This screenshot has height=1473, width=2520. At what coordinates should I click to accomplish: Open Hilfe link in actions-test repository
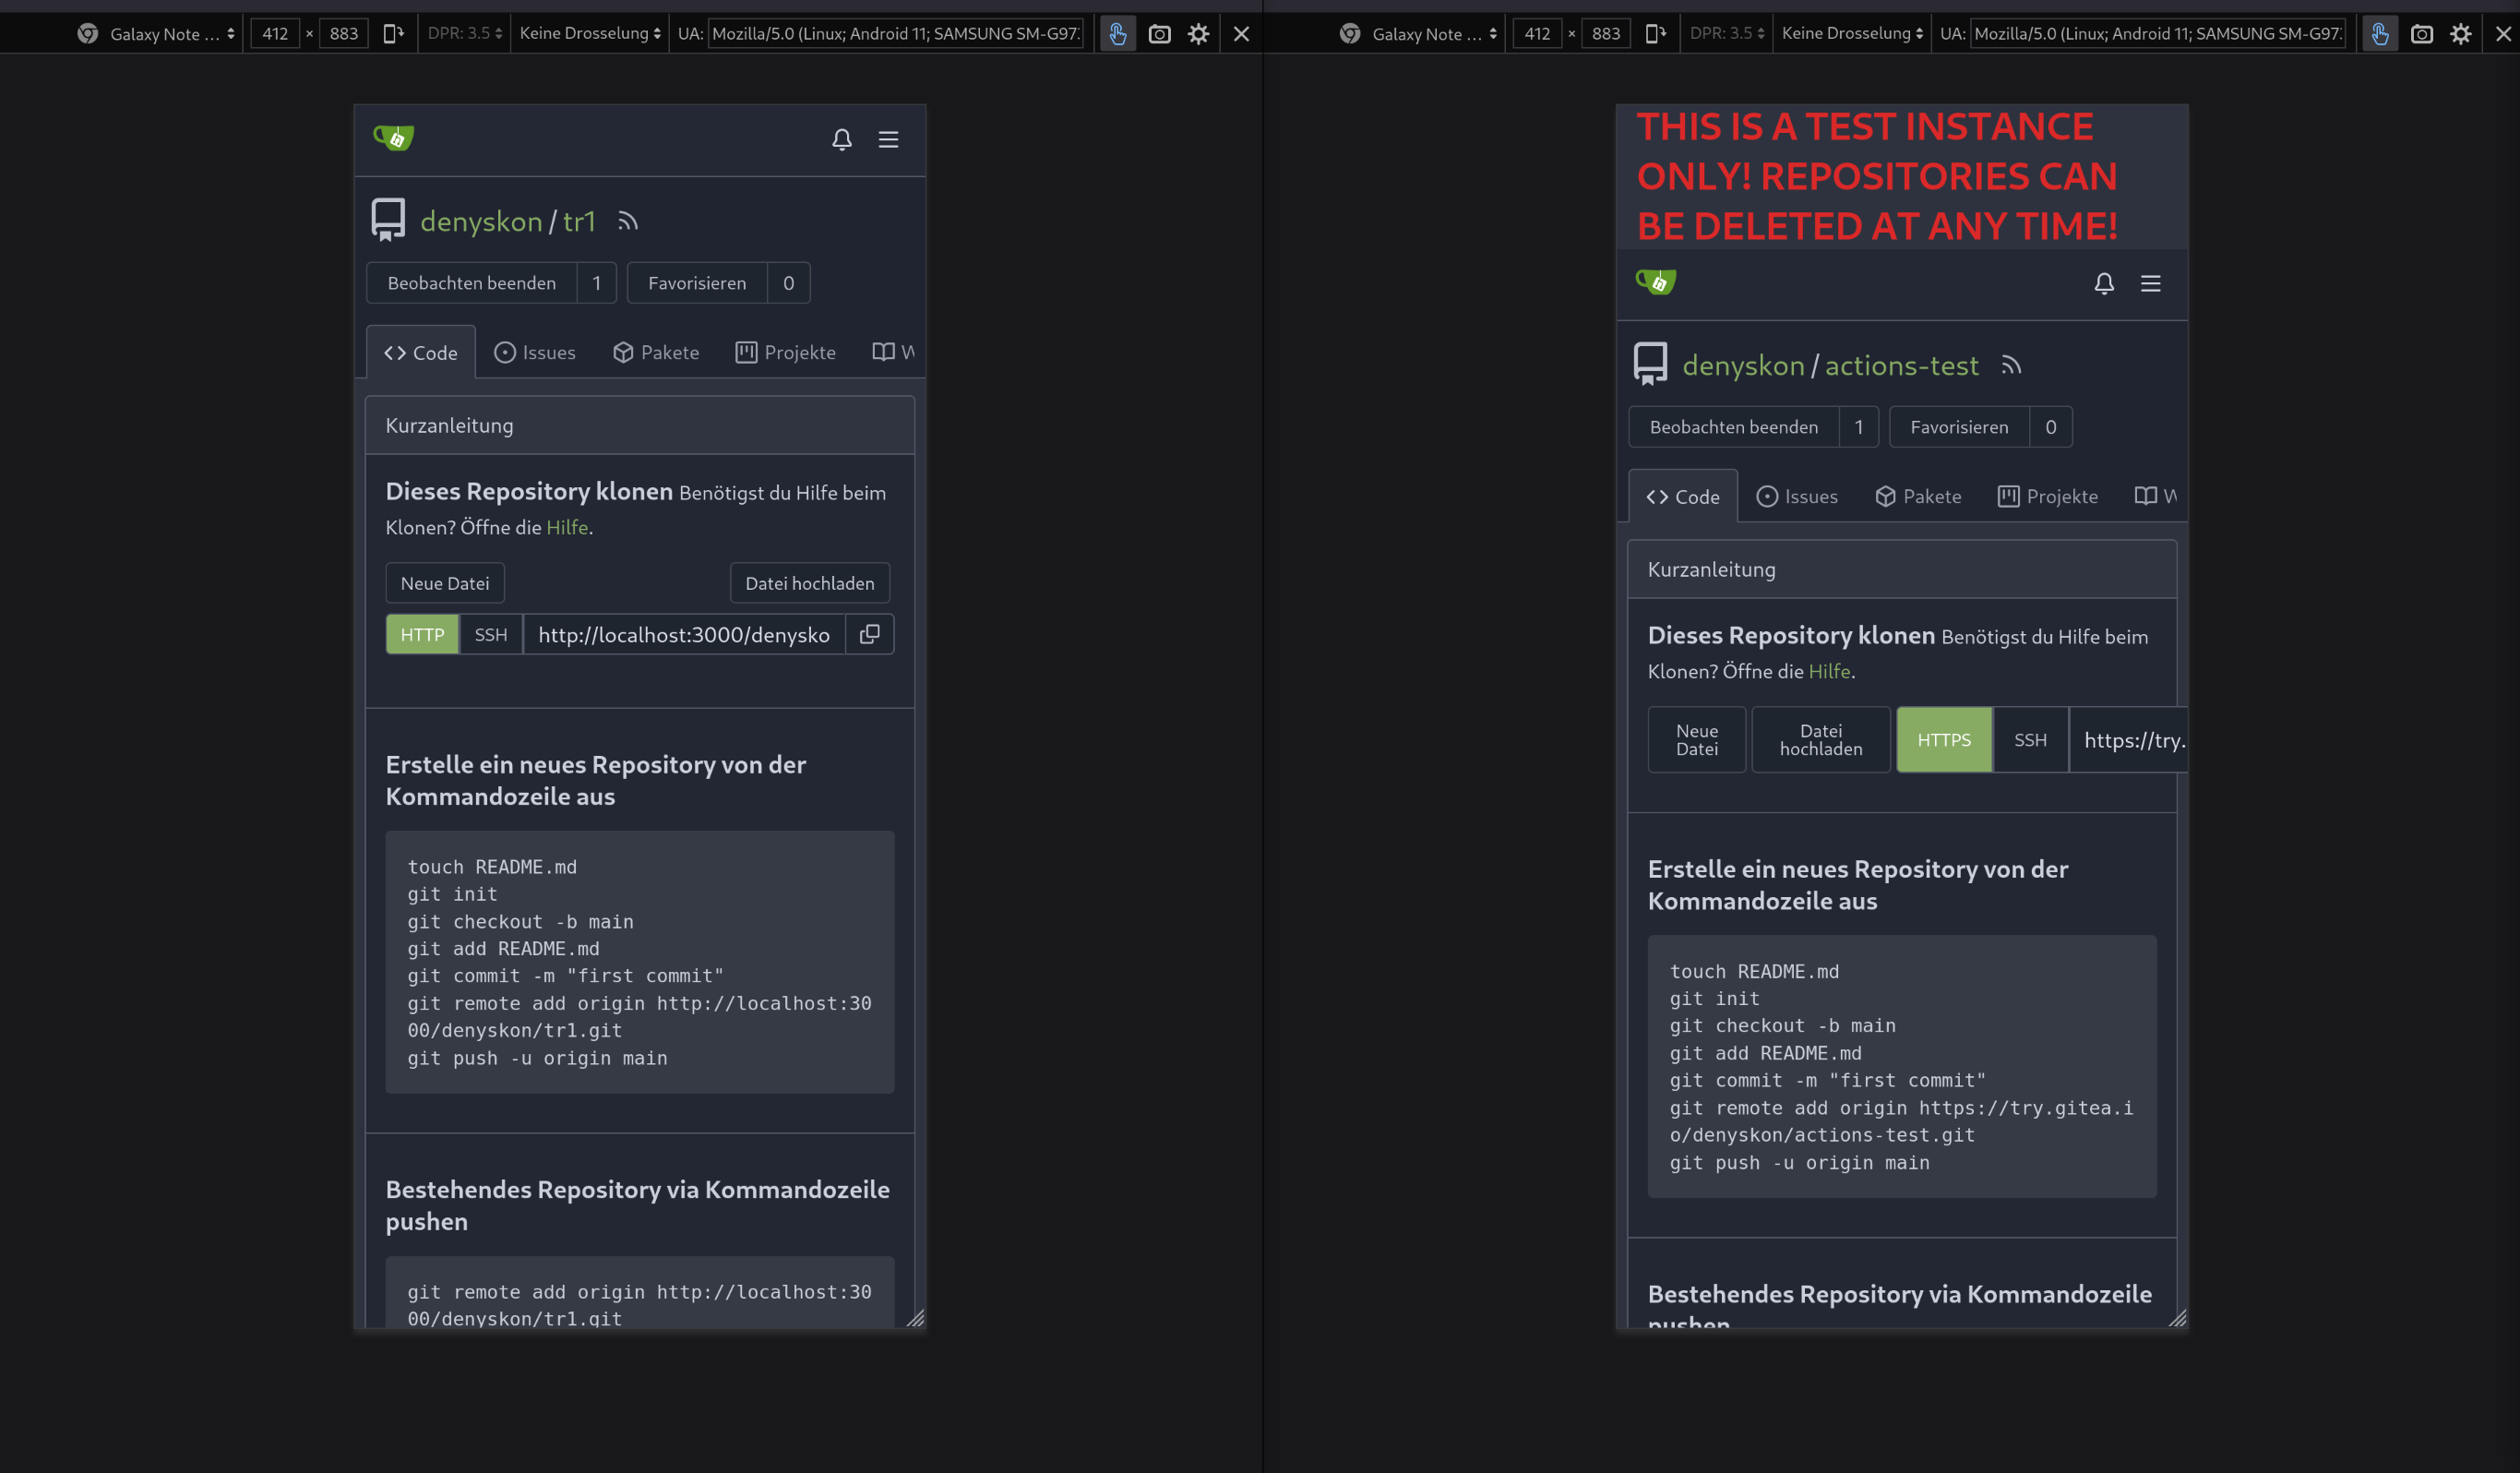point(1829,671)
